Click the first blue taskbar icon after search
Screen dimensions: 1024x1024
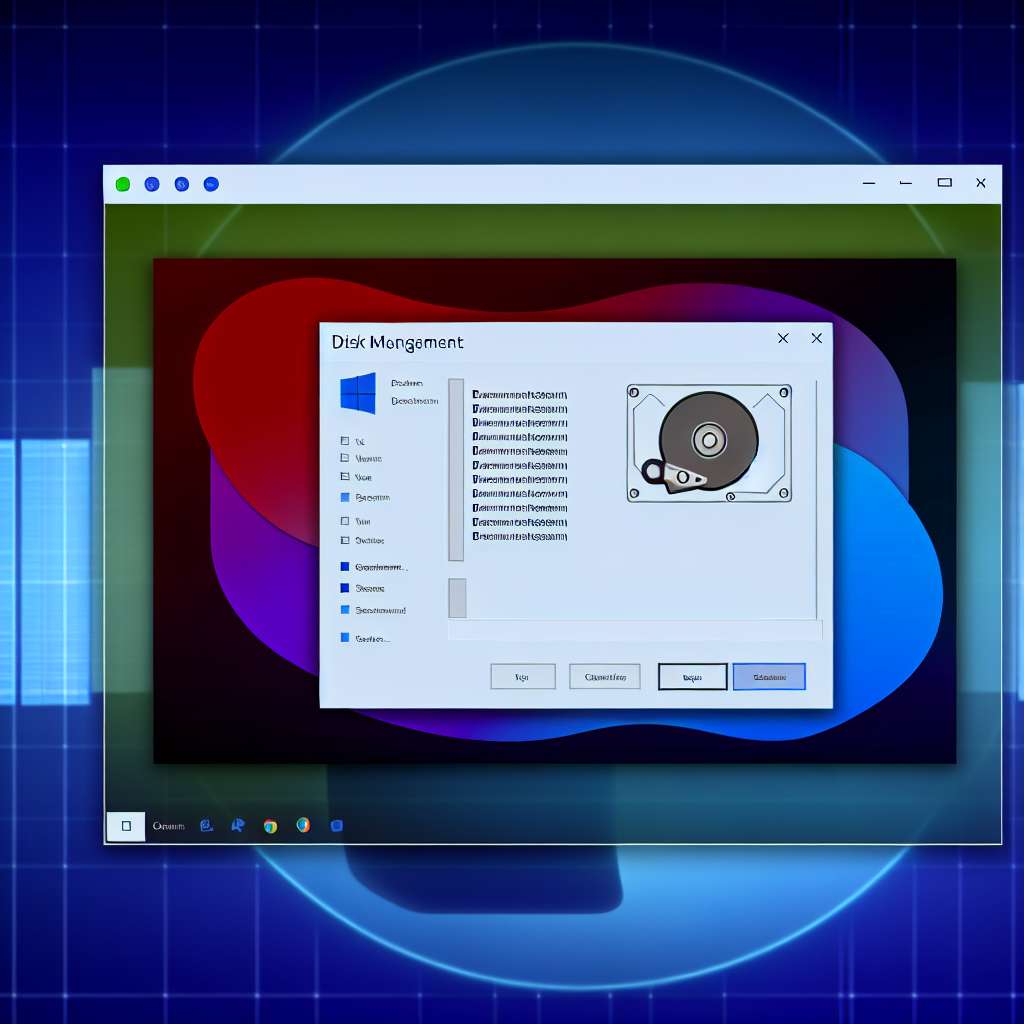click(x=206, y=826)
